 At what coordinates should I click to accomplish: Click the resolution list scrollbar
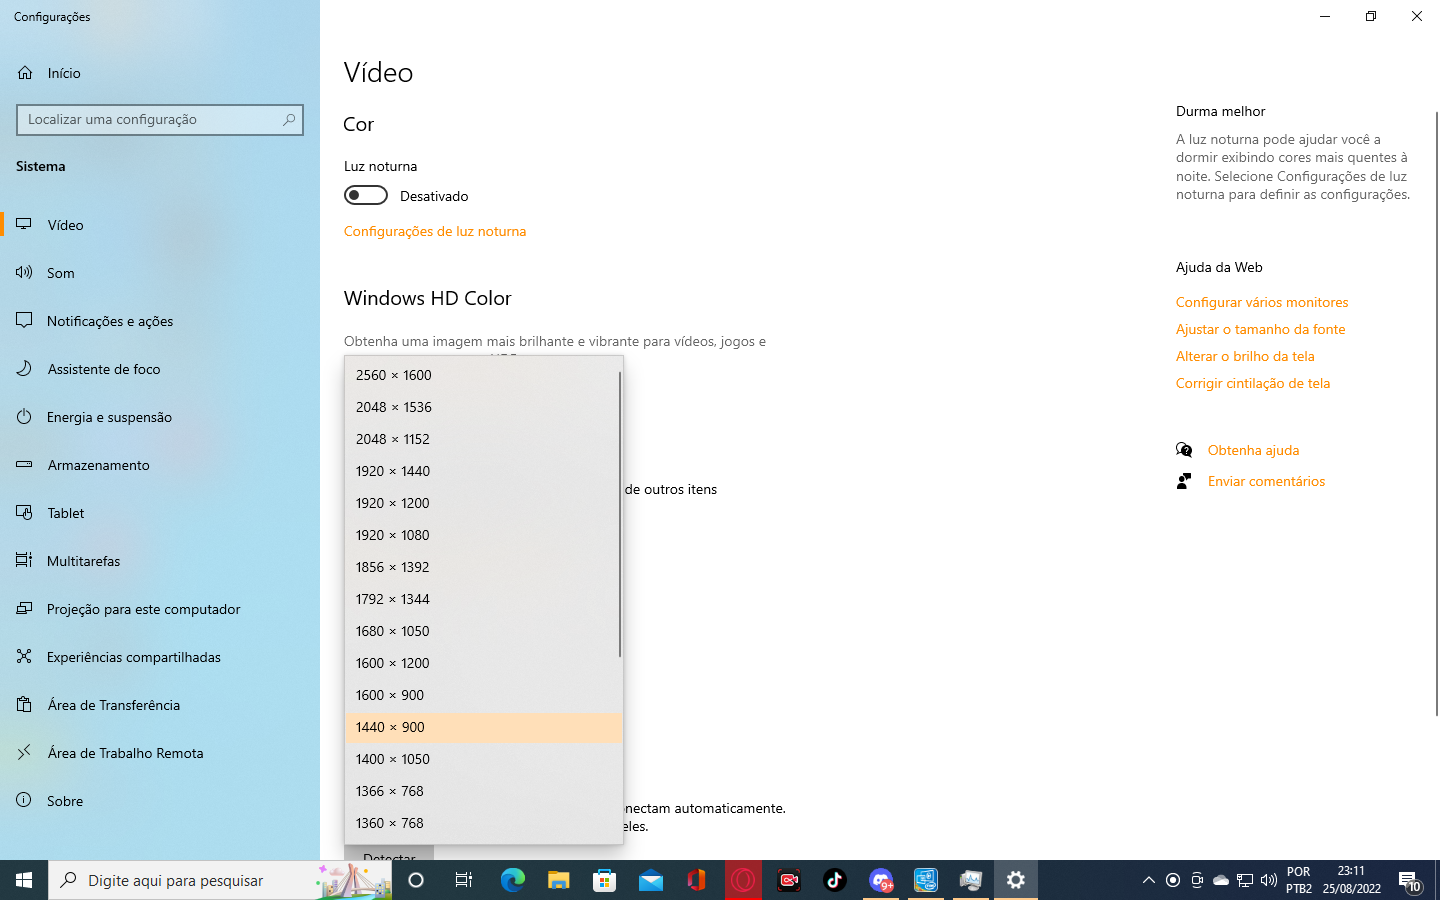[620, 514]
